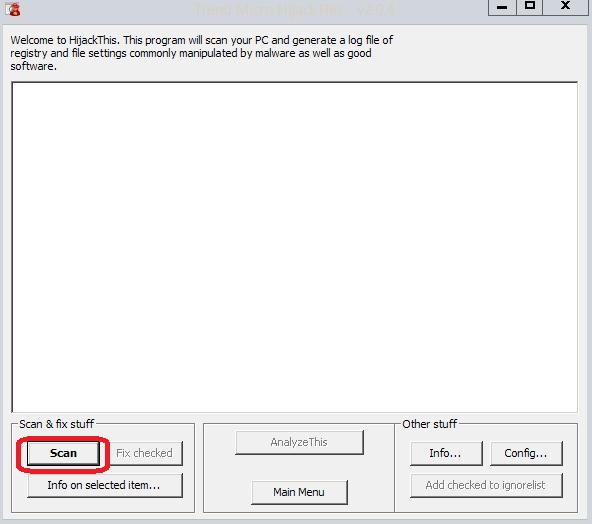Click the Scan button
Viewport: 592px width, 524px height.
click(63, 453)
